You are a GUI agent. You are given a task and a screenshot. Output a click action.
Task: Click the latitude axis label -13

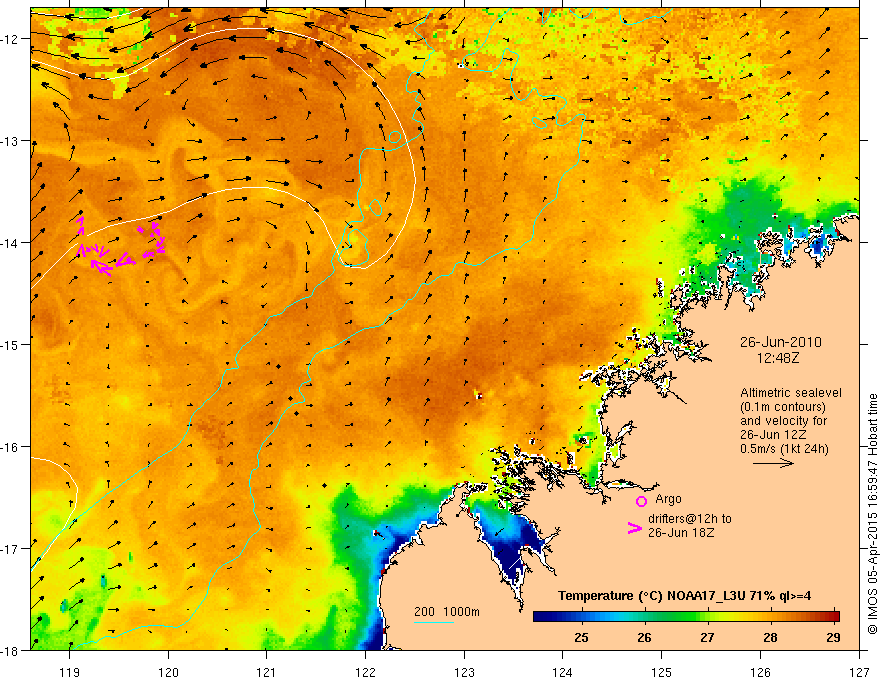click(x=10, y=141)
